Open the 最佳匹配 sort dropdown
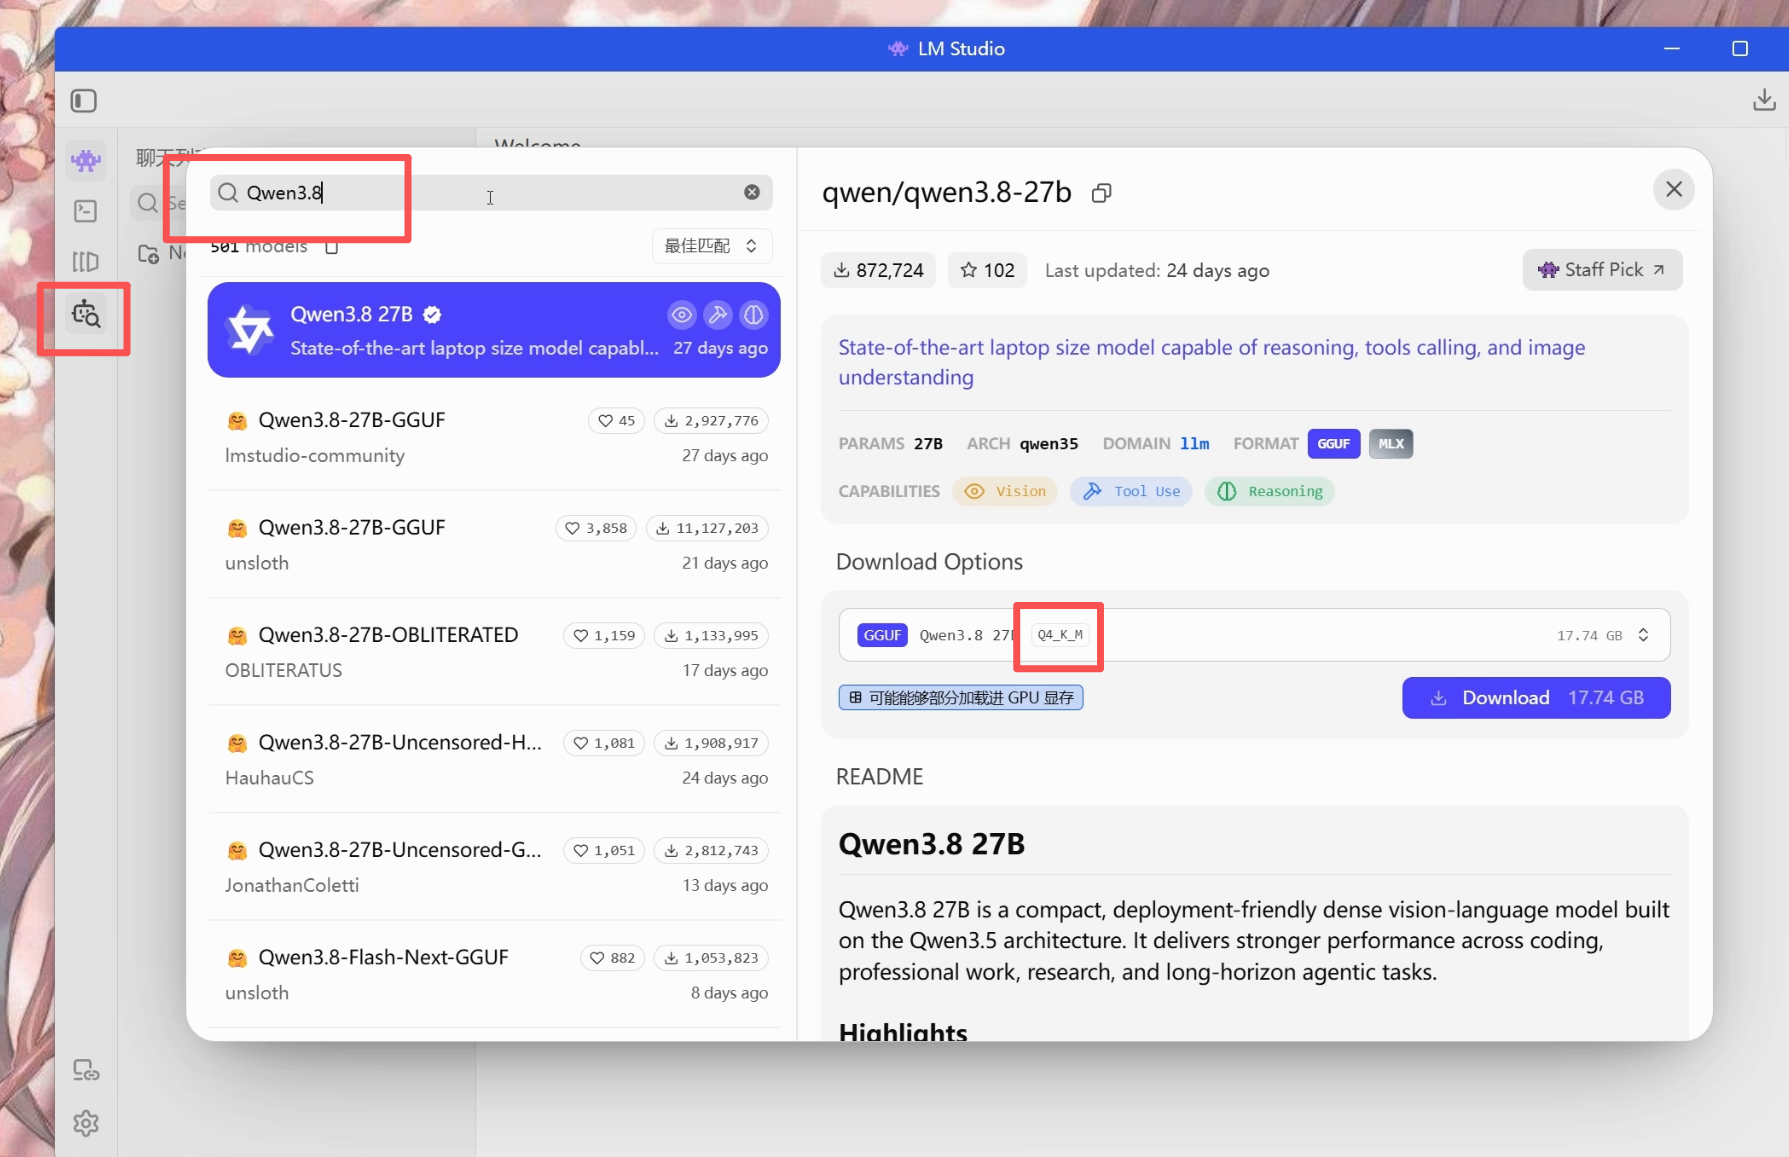1789x1157 pixels. [x=712, y=246]
